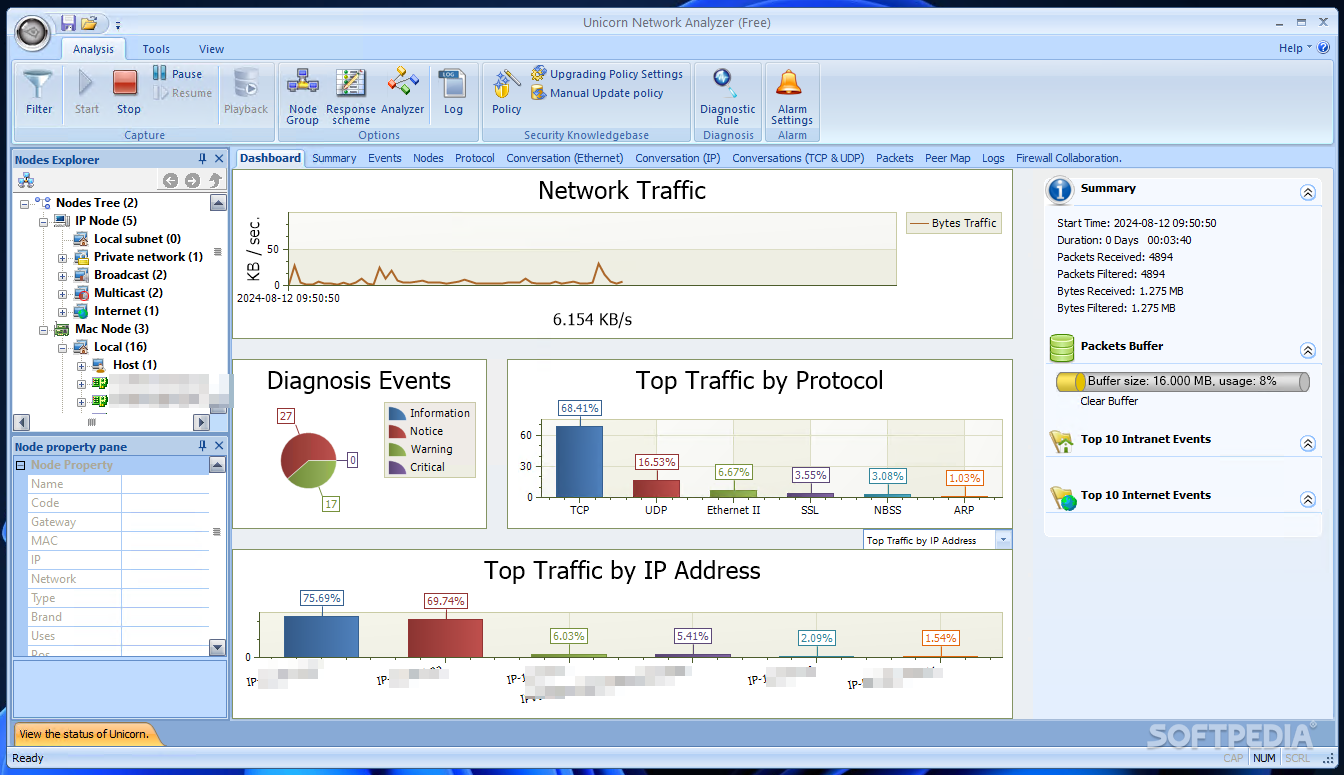Click the Clear Buffer link

coord(1109,401)
